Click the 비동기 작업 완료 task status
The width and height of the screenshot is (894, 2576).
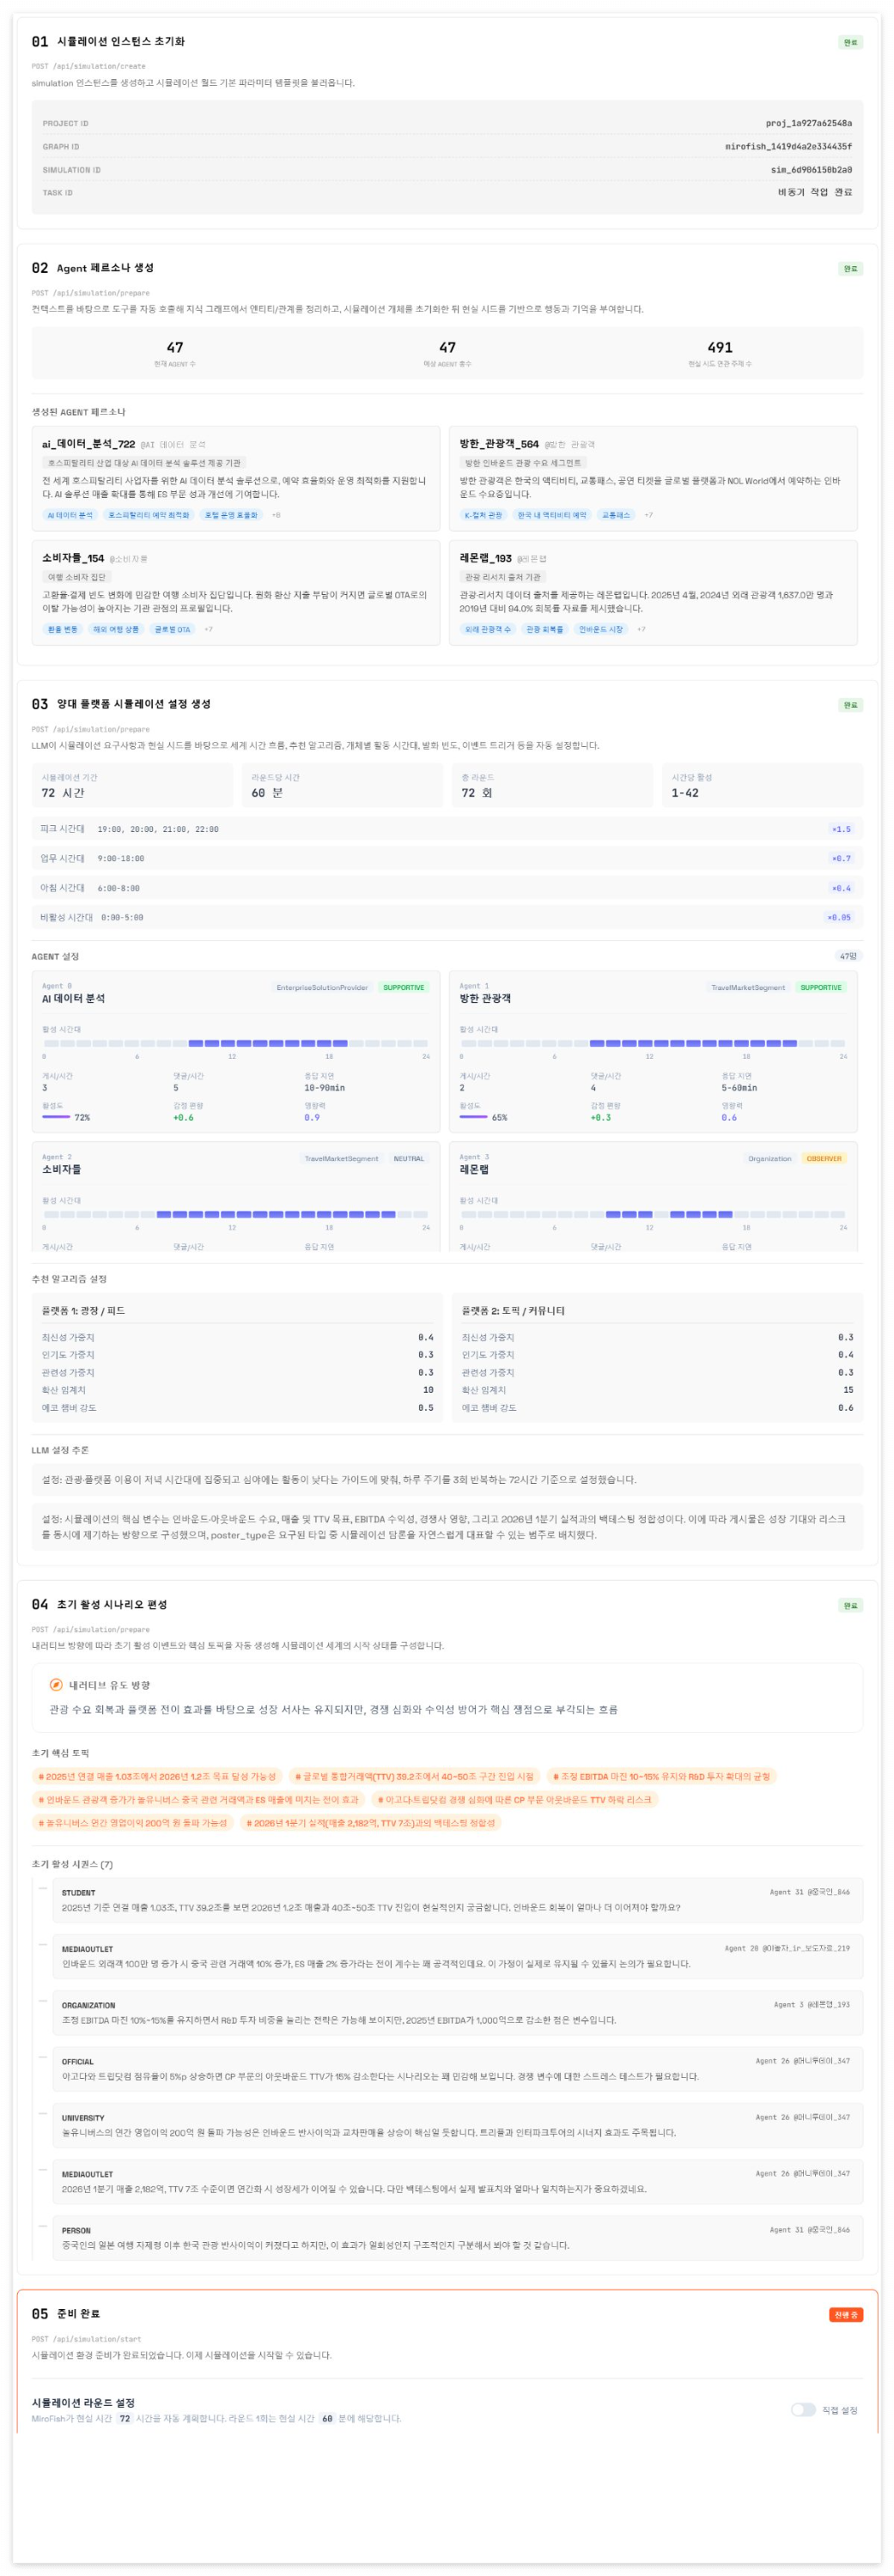click(x=815, y=192)
